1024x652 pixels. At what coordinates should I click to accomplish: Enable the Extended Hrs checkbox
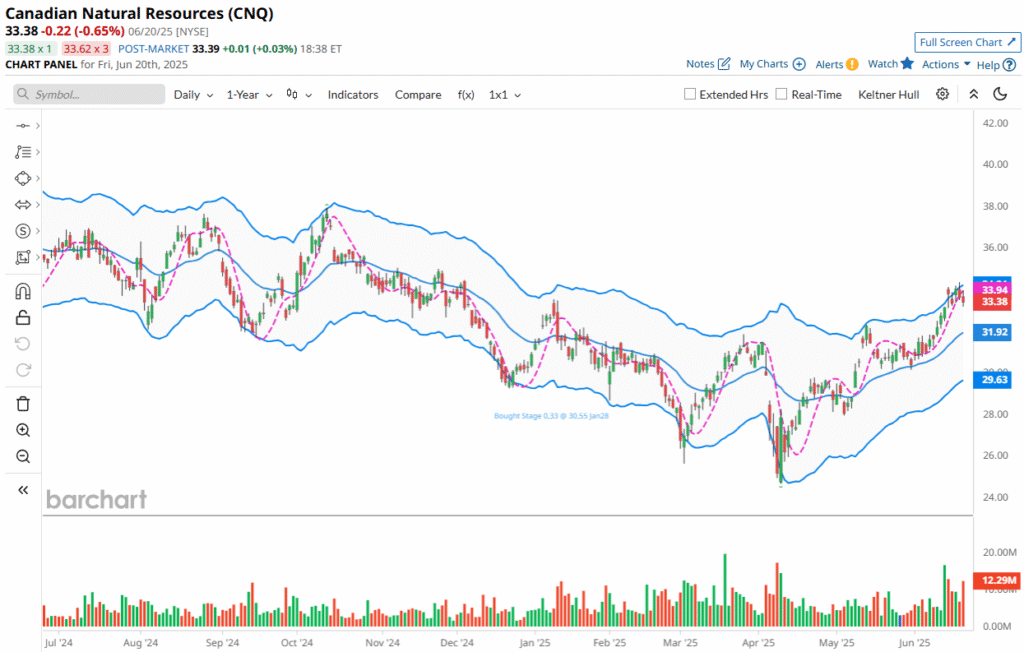point(690,94)
